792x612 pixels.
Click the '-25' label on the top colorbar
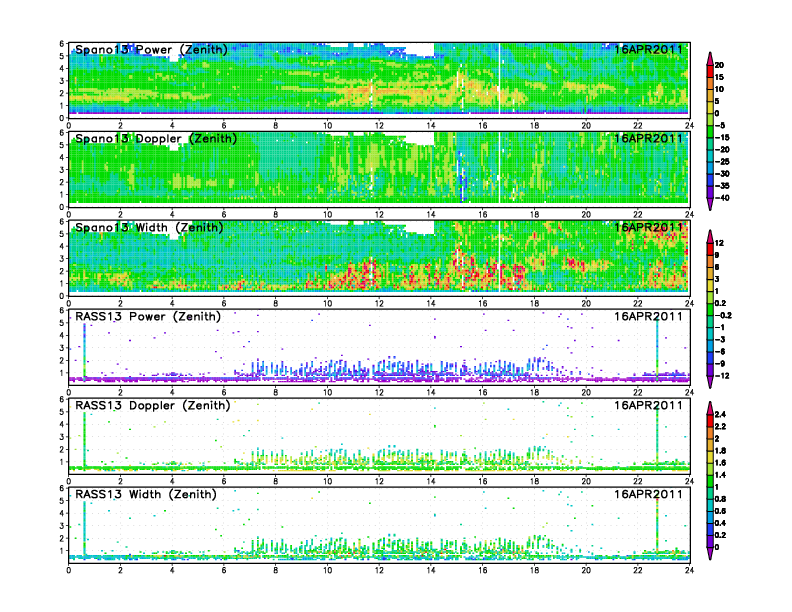[x=722, y=162]
